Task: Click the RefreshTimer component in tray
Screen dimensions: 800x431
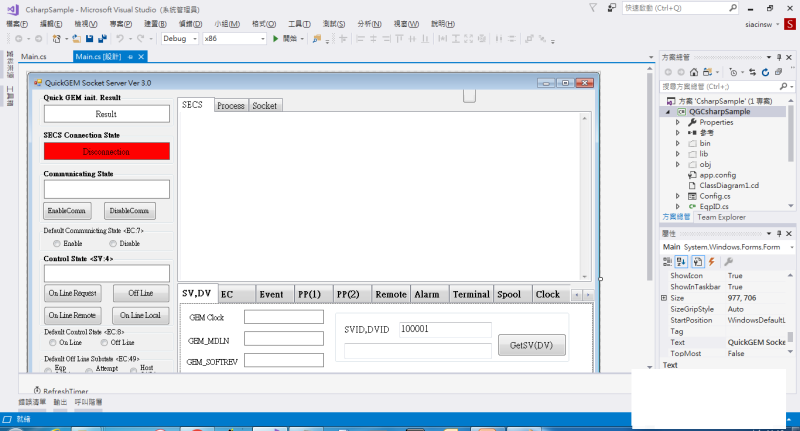Action: (x=61, y=391)
